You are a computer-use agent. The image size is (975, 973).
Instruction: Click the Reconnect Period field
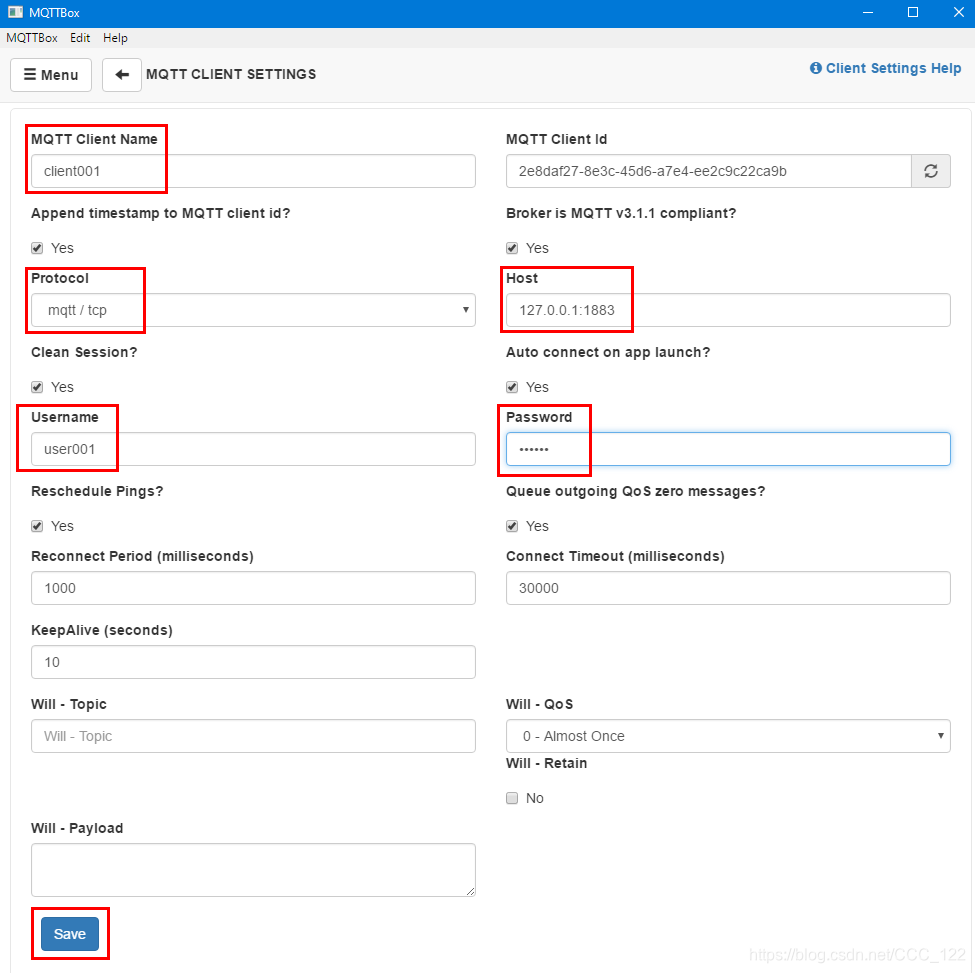click(253, 588)
